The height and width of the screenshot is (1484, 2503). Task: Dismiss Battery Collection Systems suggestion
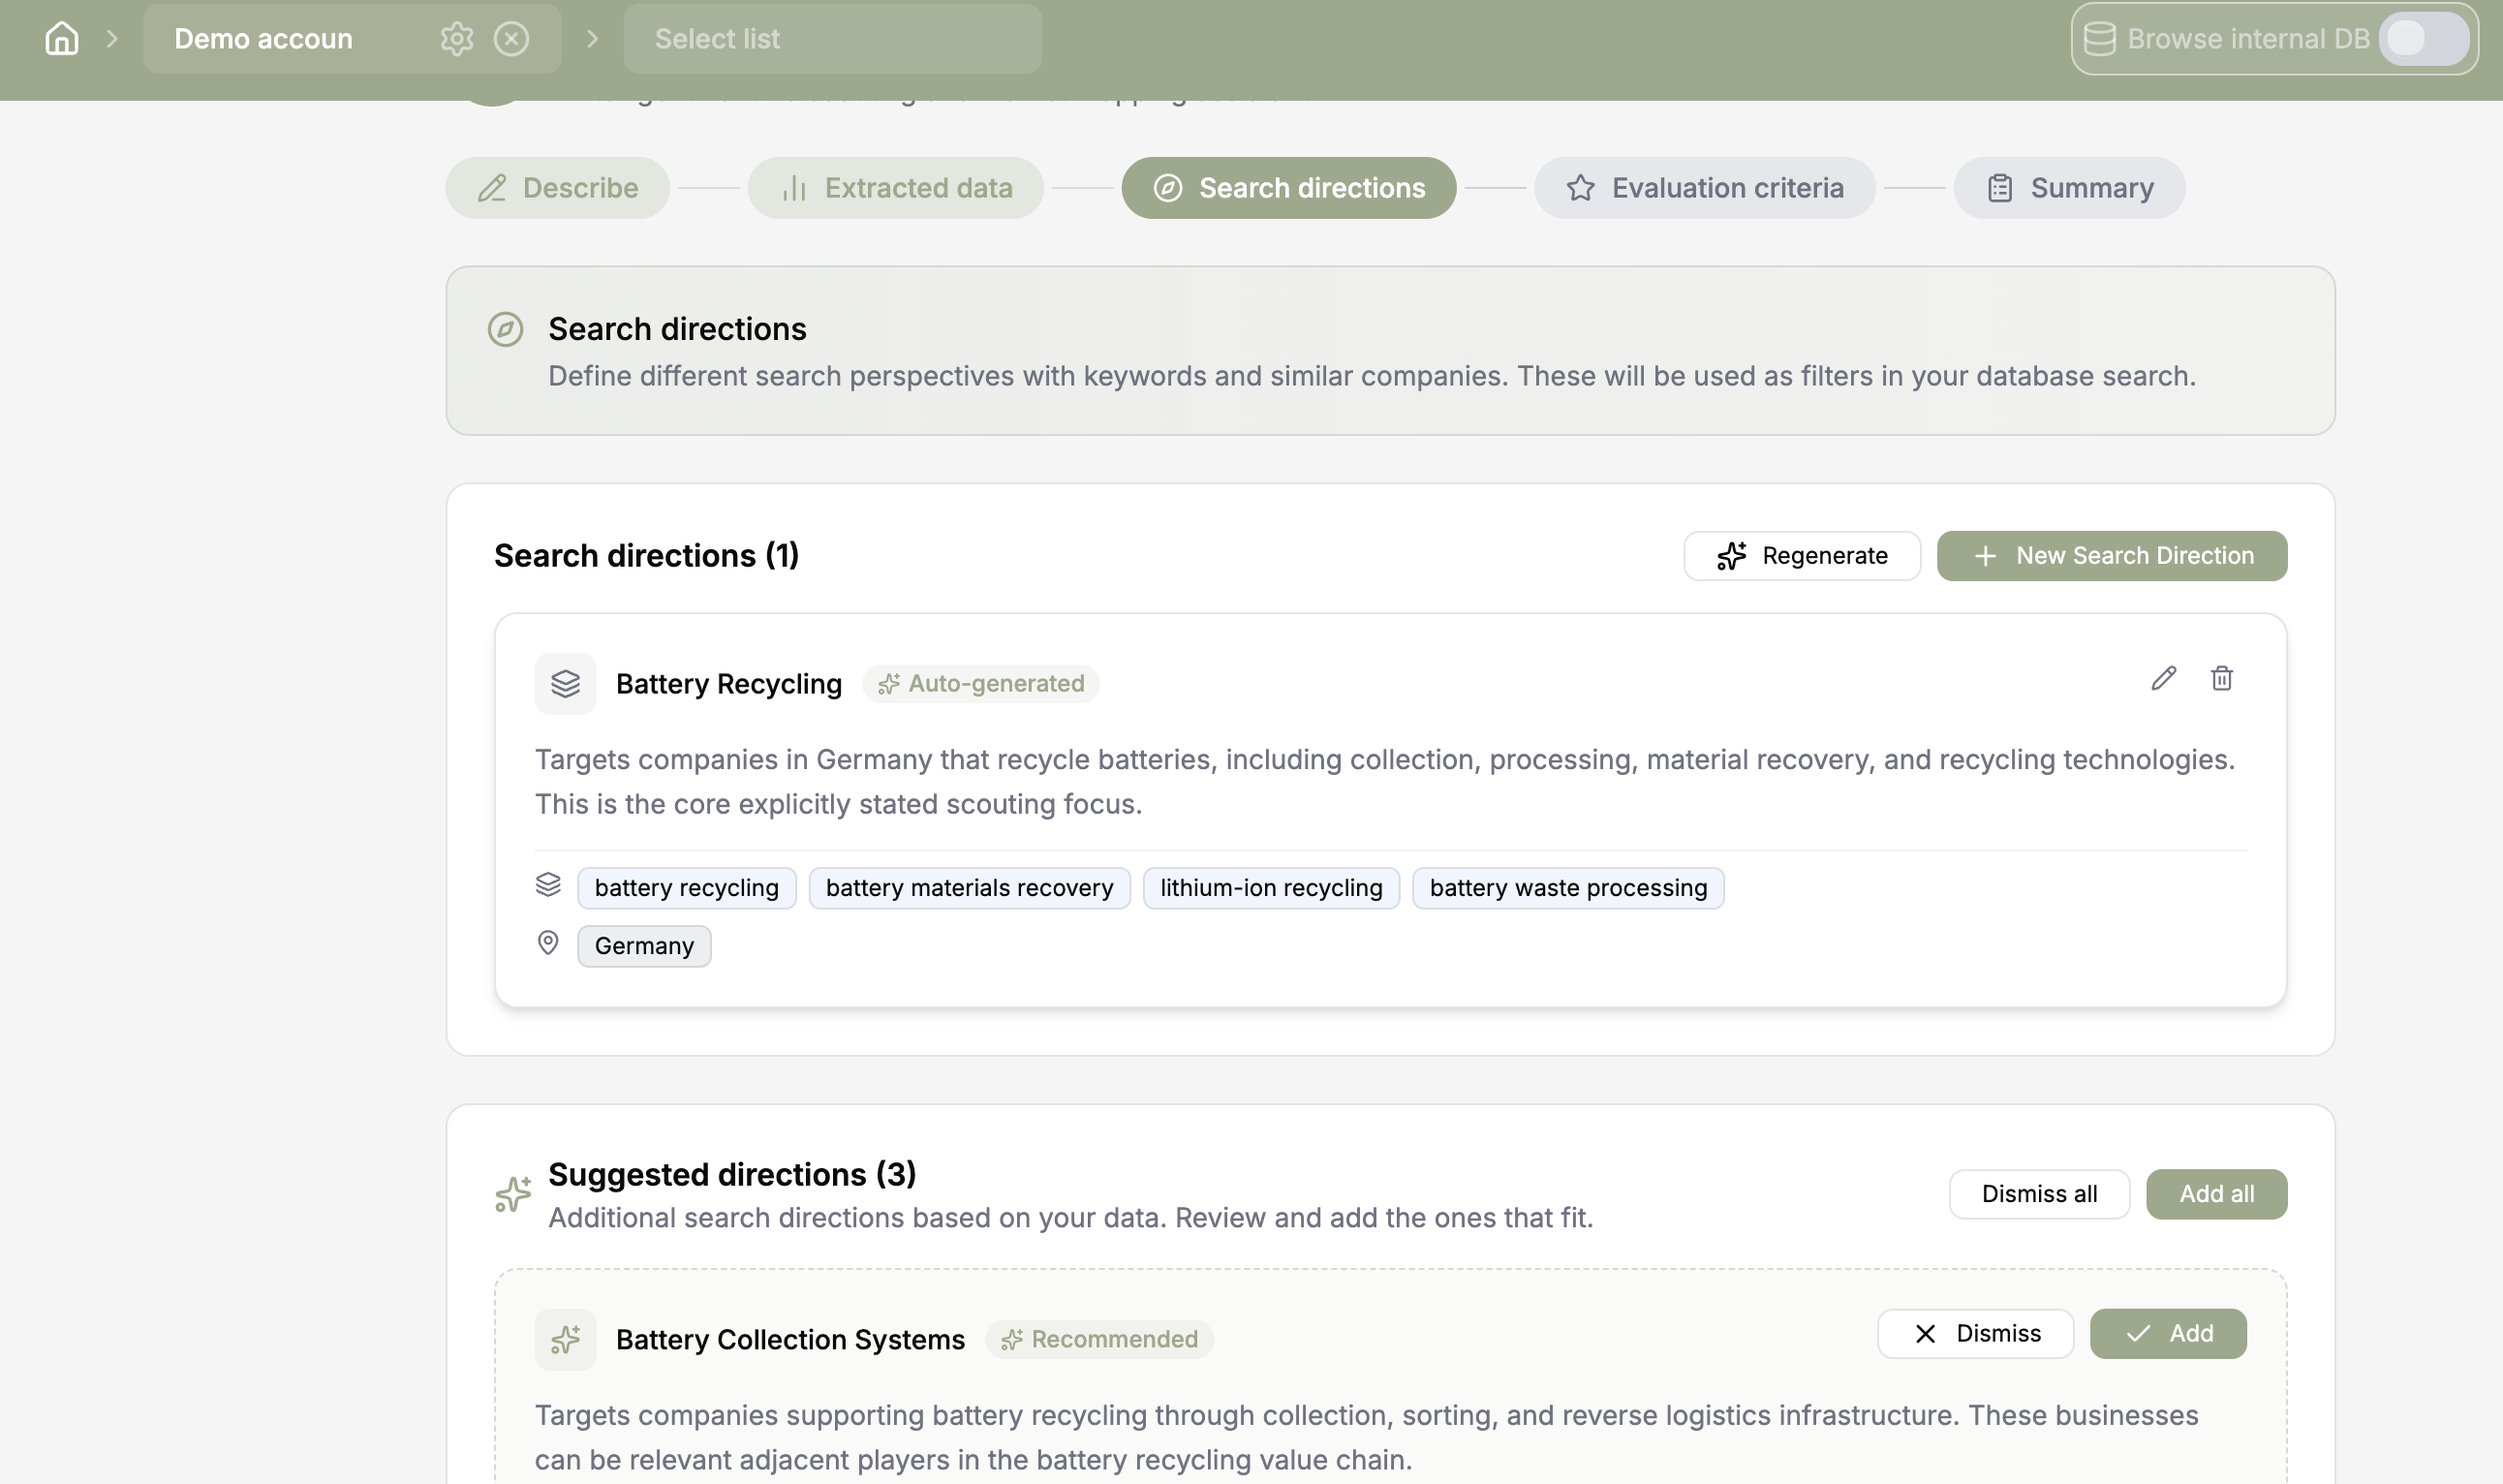(1975, 1334)
